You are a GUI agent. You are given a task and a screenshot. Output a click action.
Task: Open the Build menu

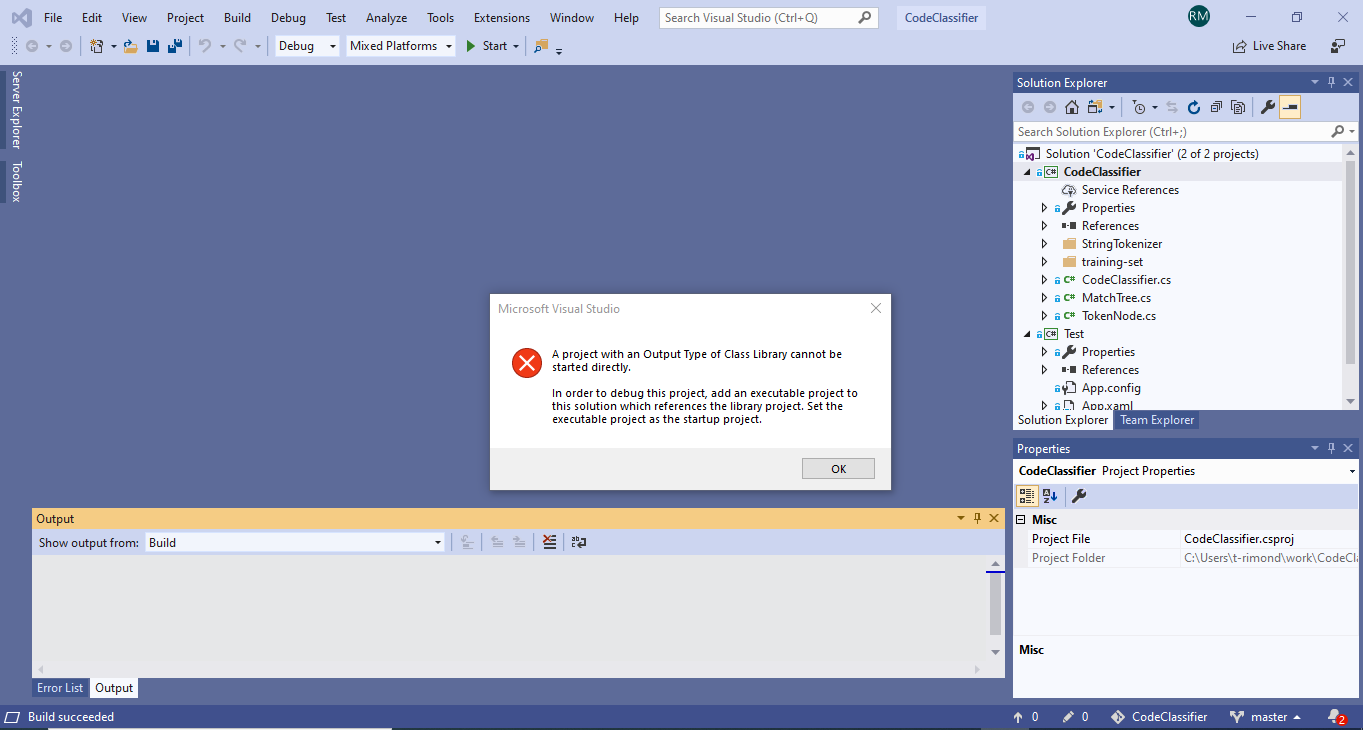(x=237, y=18)
